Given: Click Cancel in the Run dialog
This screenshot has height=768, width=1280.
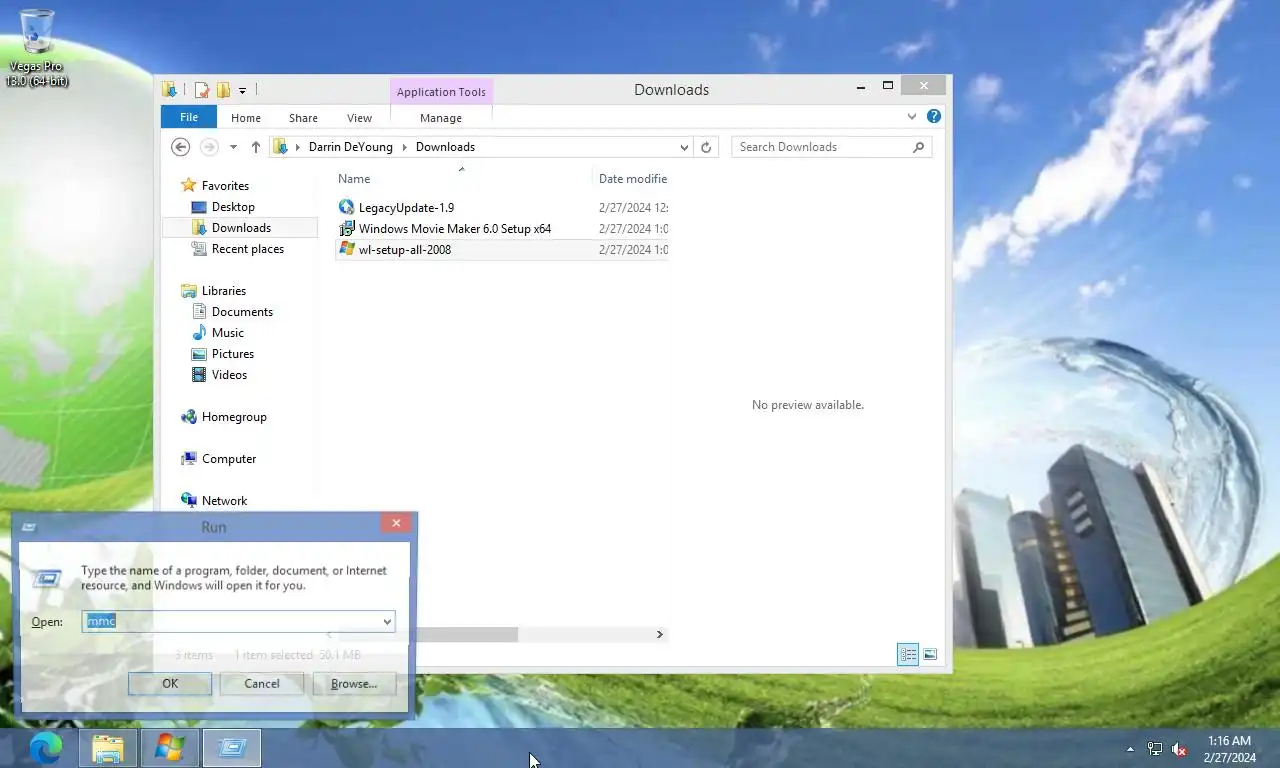Looking at the screenshot, I should click(x=262, y=684).
